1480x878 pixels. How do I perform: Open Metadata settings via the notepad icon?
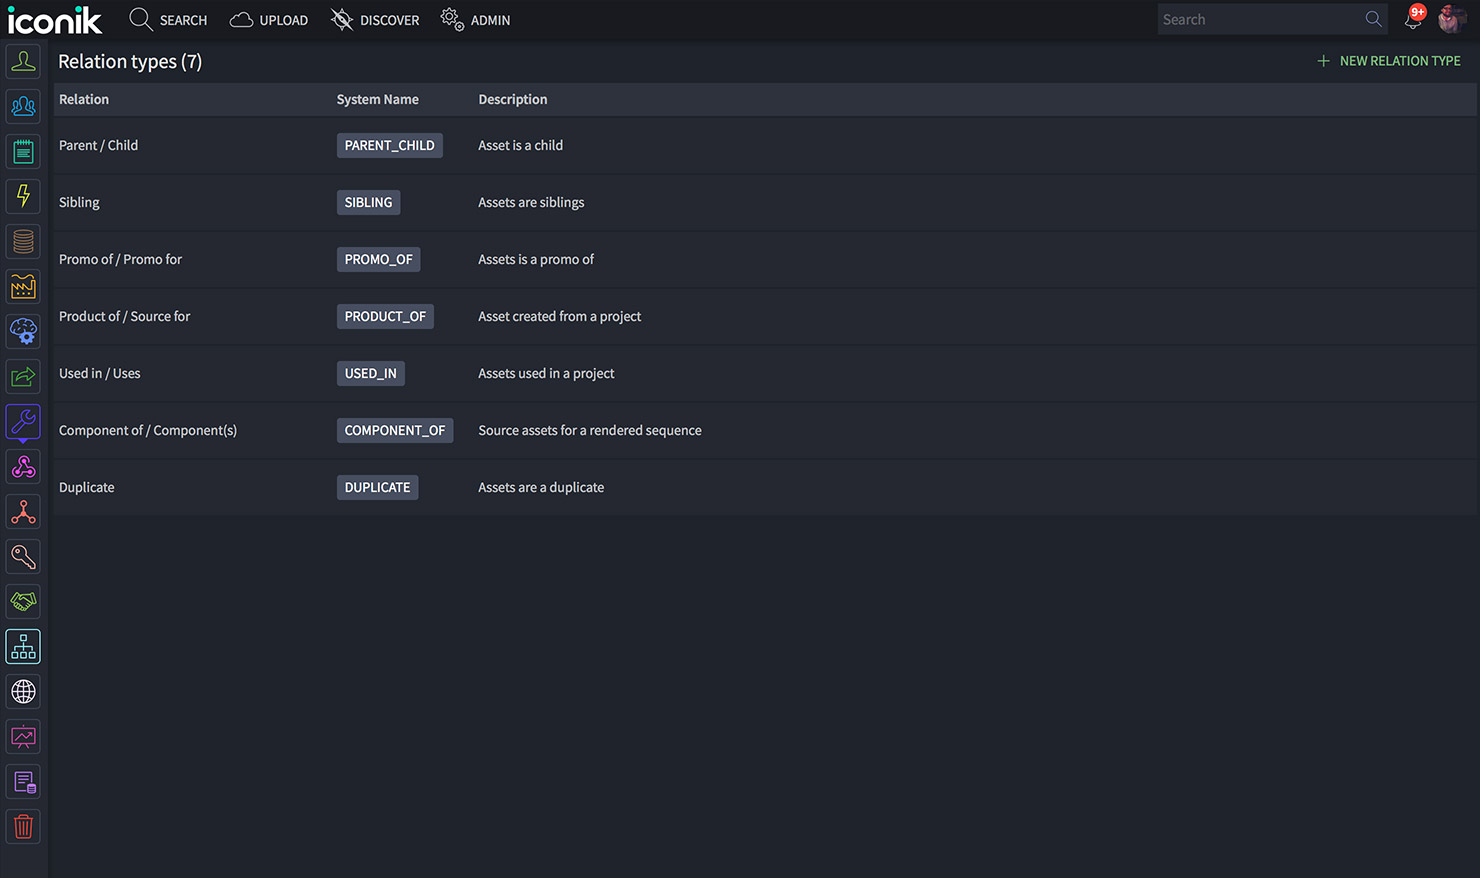point(23,151)
